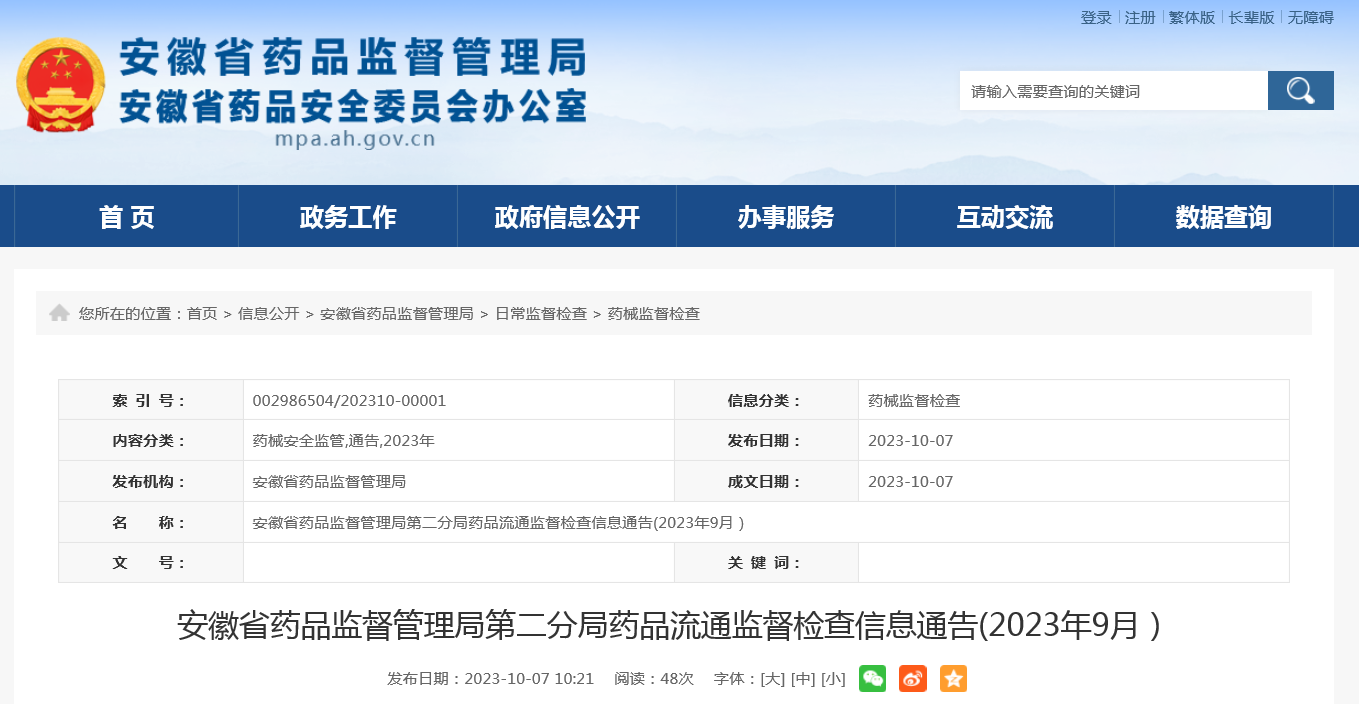Click the 发布机构 value 安徽省药品监督管理局

(329, 481)
